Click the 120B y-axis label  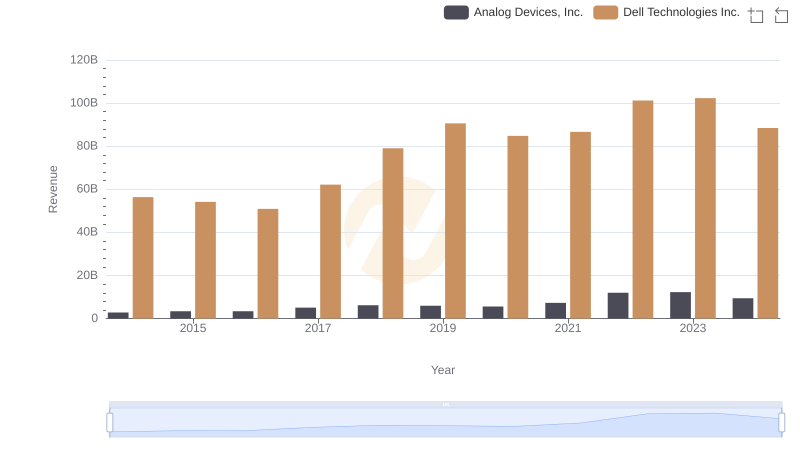pyautogui.click(x=84, y=60)
